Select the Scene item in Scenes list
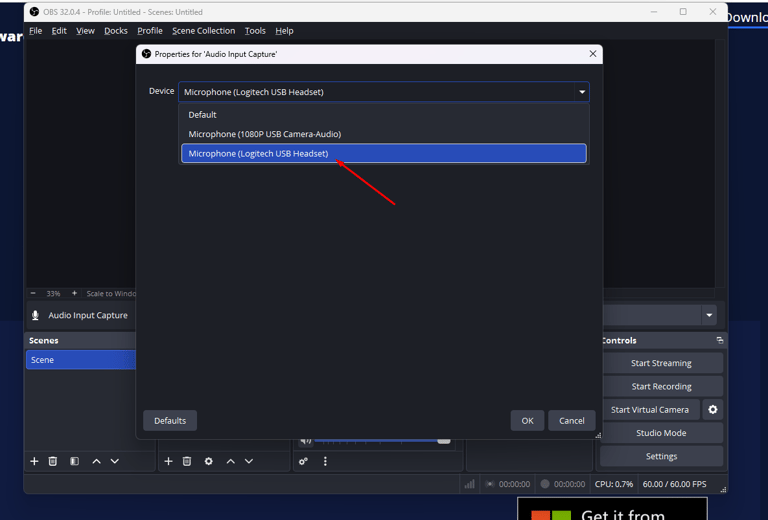This screenshot has width=768, height=520. [81, 360]
